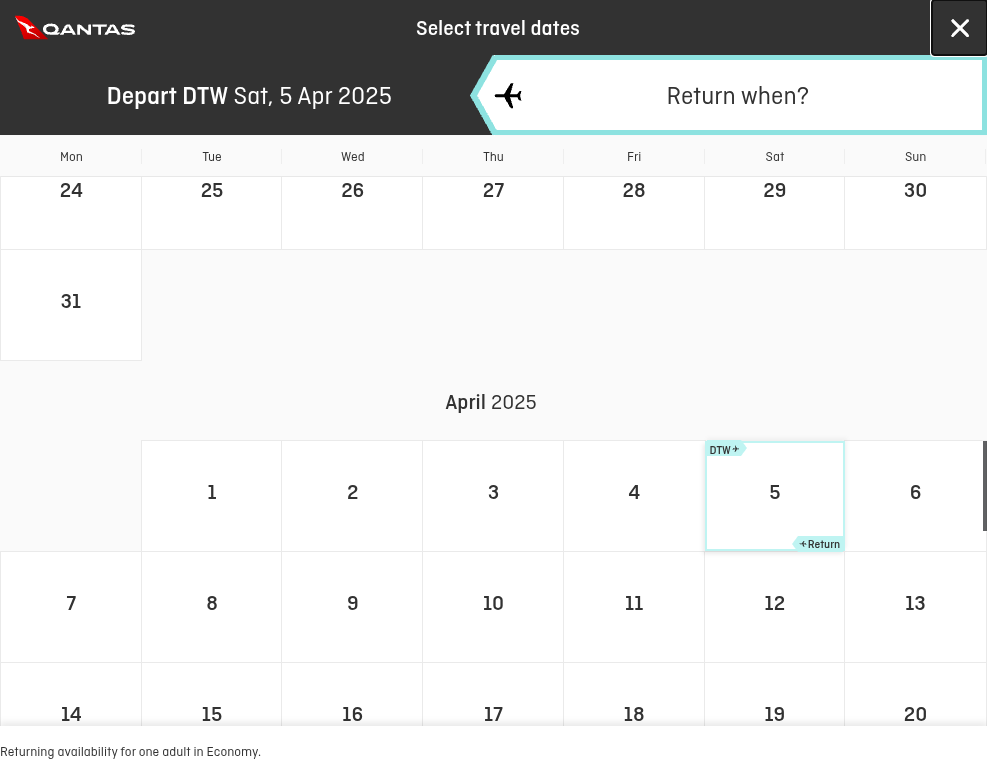
Task: Pick April 13 as return date
Action: click(x=915, y=607)
